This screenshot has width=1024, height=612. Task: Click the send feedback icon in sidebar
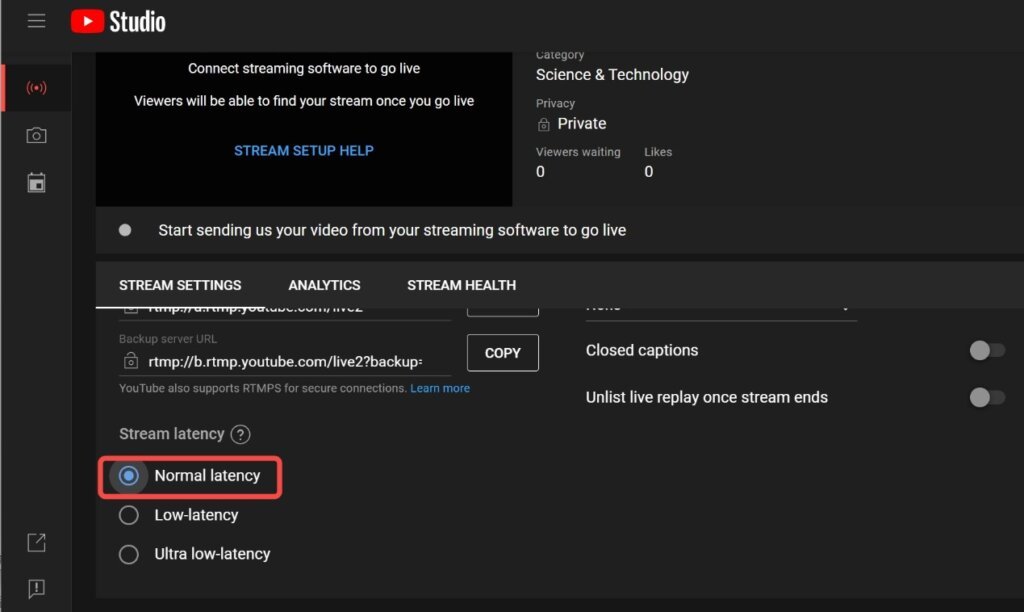pyautogui.click(x=36, y=588)
